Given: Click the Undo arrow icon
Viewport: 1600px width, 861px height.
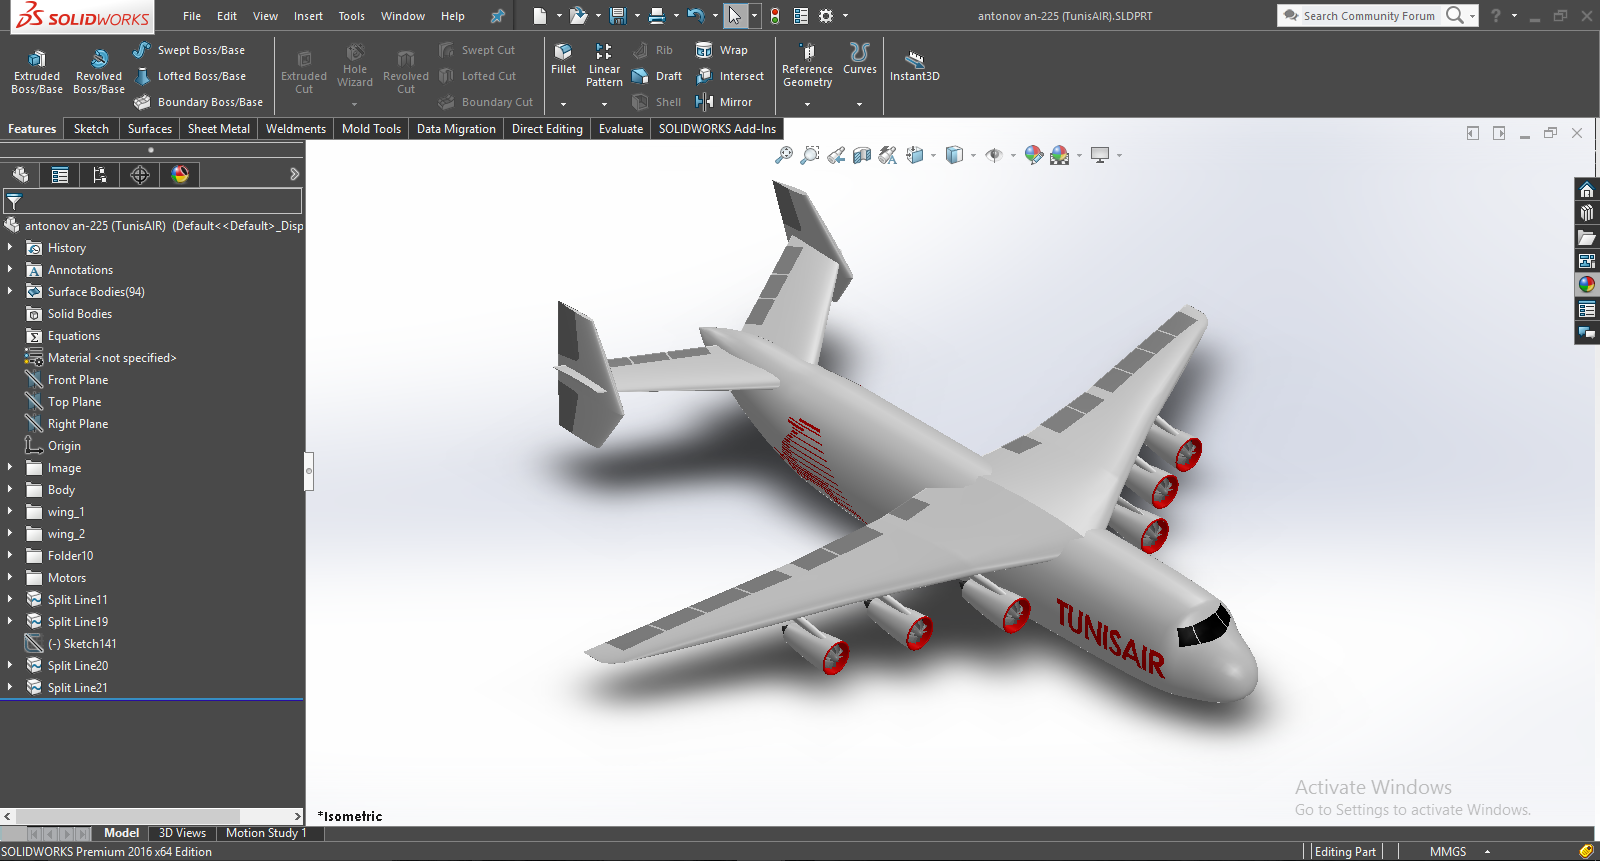Looking at the screenshot, I should click(696, 16).
